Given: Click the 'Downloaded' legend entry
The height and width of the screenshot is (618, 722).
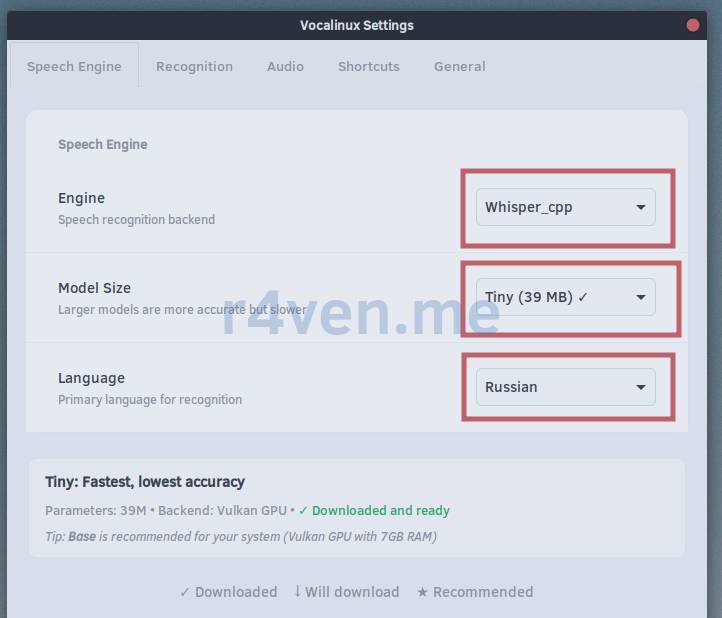Looking at the screenshot, I should (x=229, y=592).
